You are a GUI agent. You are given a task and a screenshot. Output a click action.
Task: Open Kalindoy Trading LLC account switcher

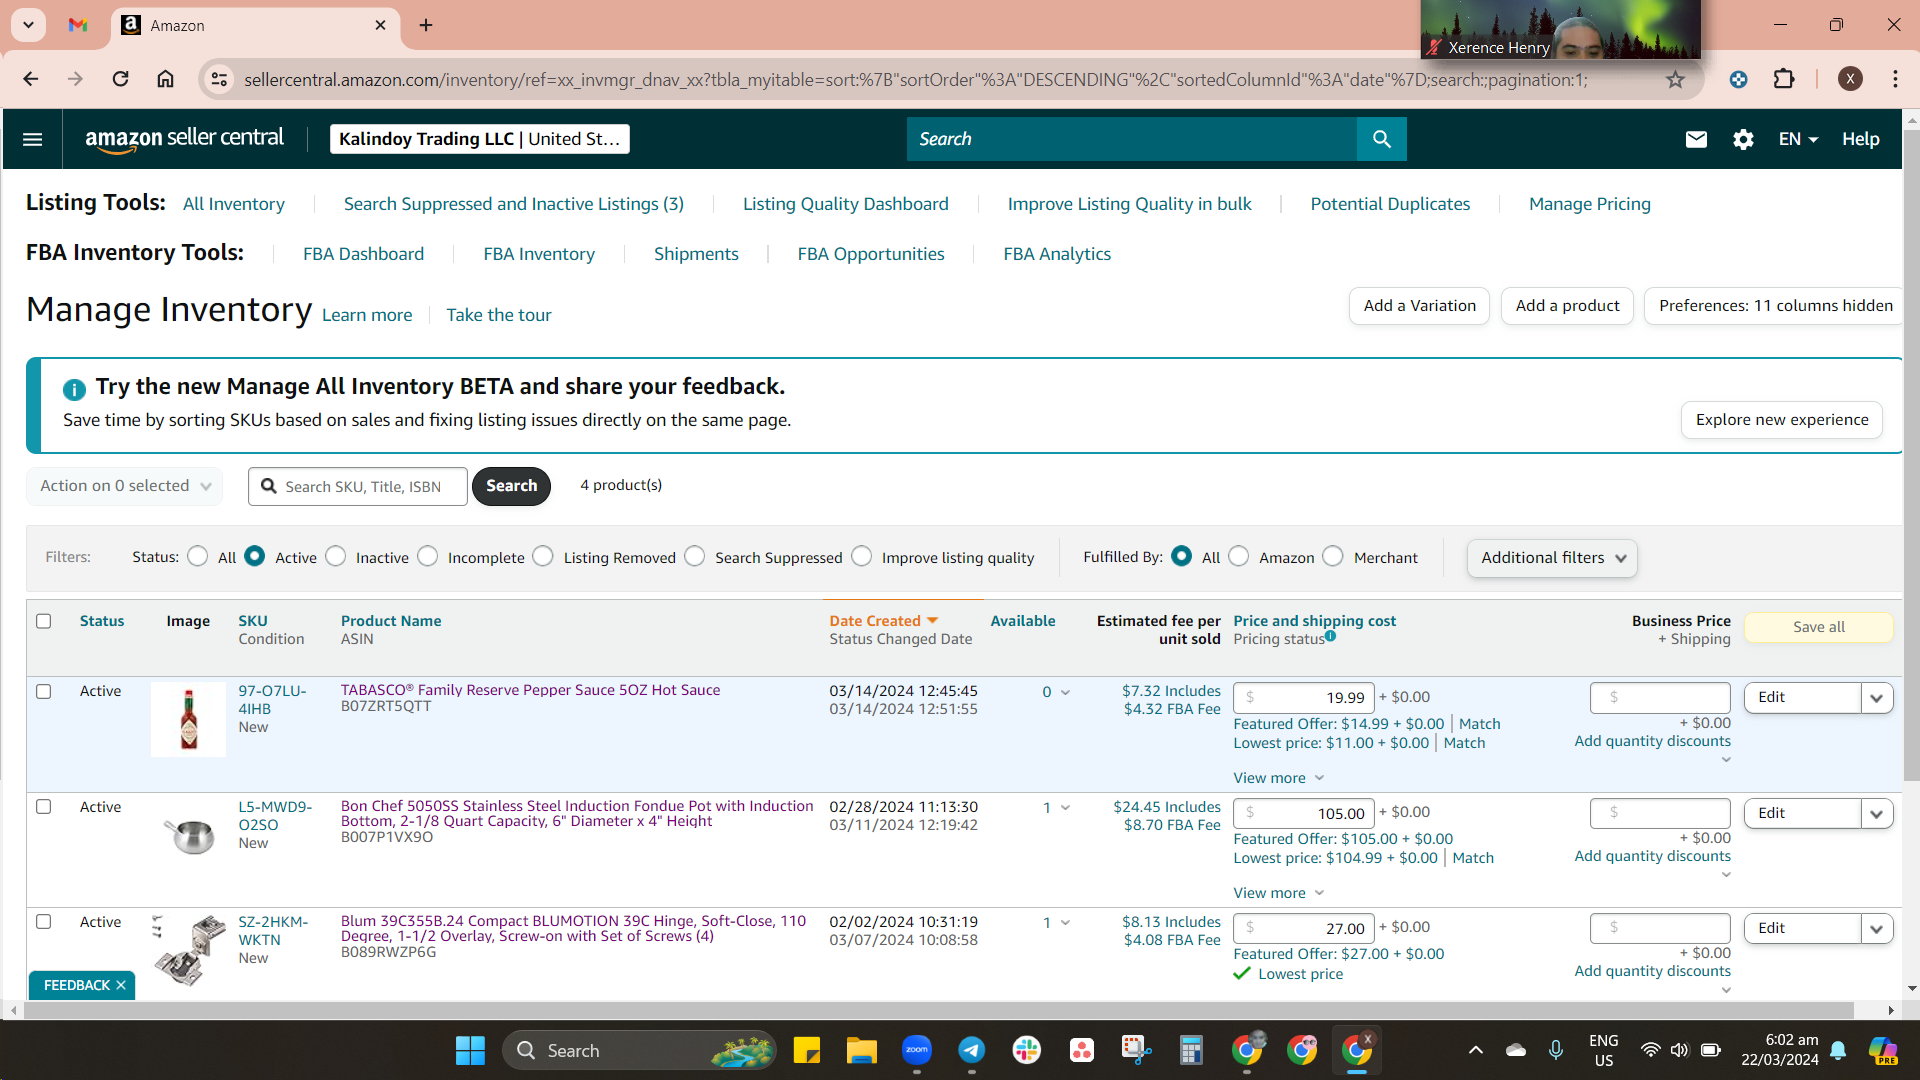480,139
